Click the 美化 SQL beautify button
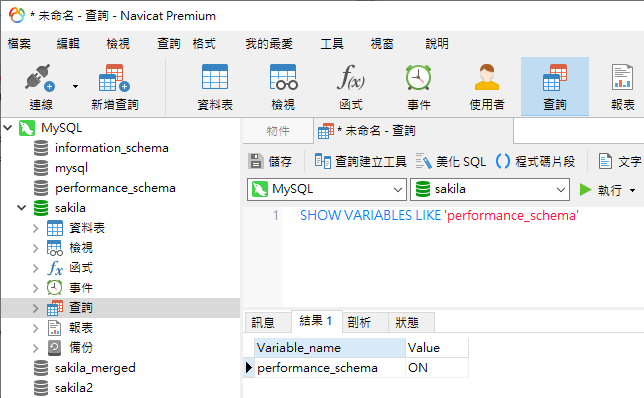The image size is (644, 398). pos(451,161)
